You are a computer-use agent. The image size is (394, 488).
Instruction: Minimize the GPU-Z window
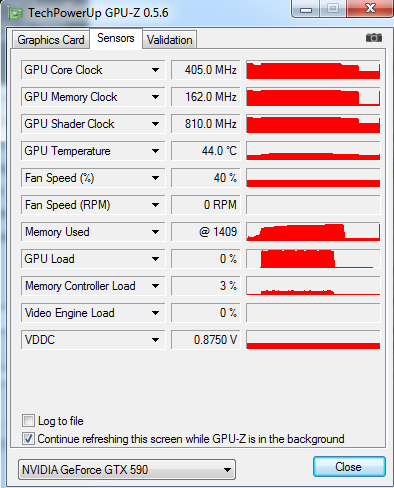[306, 9]
